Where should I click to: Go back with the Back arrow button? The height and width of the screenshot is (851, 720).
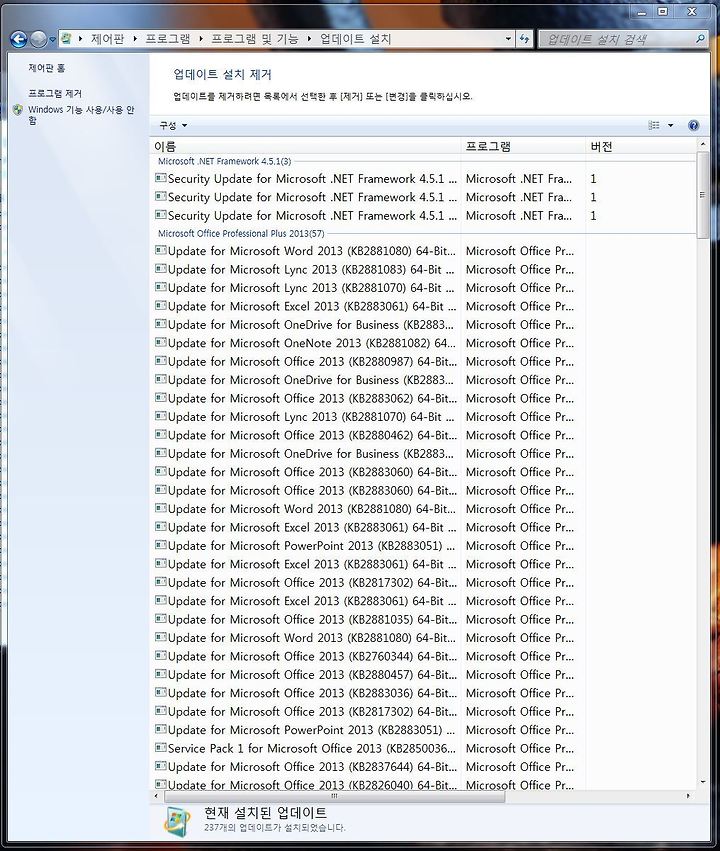[18, 39]
